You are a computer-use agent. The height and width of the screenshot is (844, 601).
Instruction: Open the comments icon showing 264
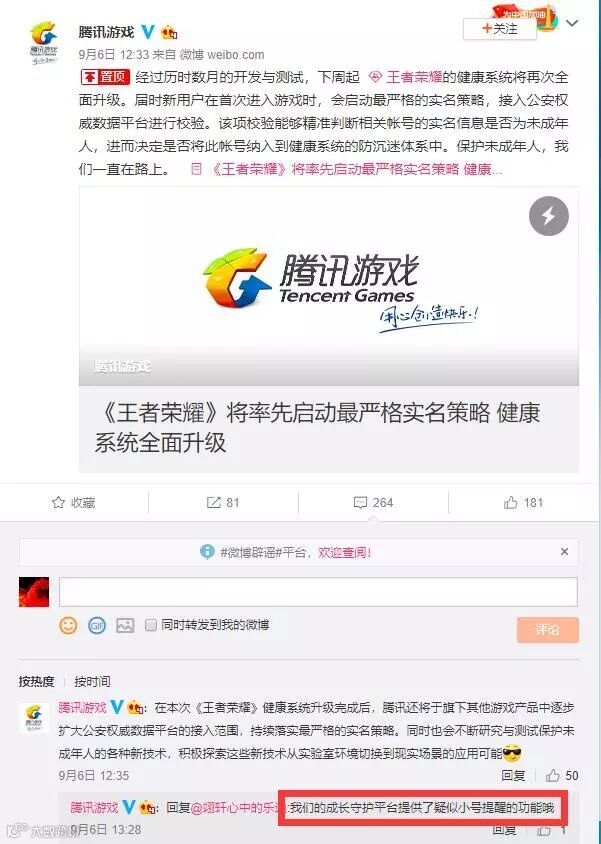(360, 502)
